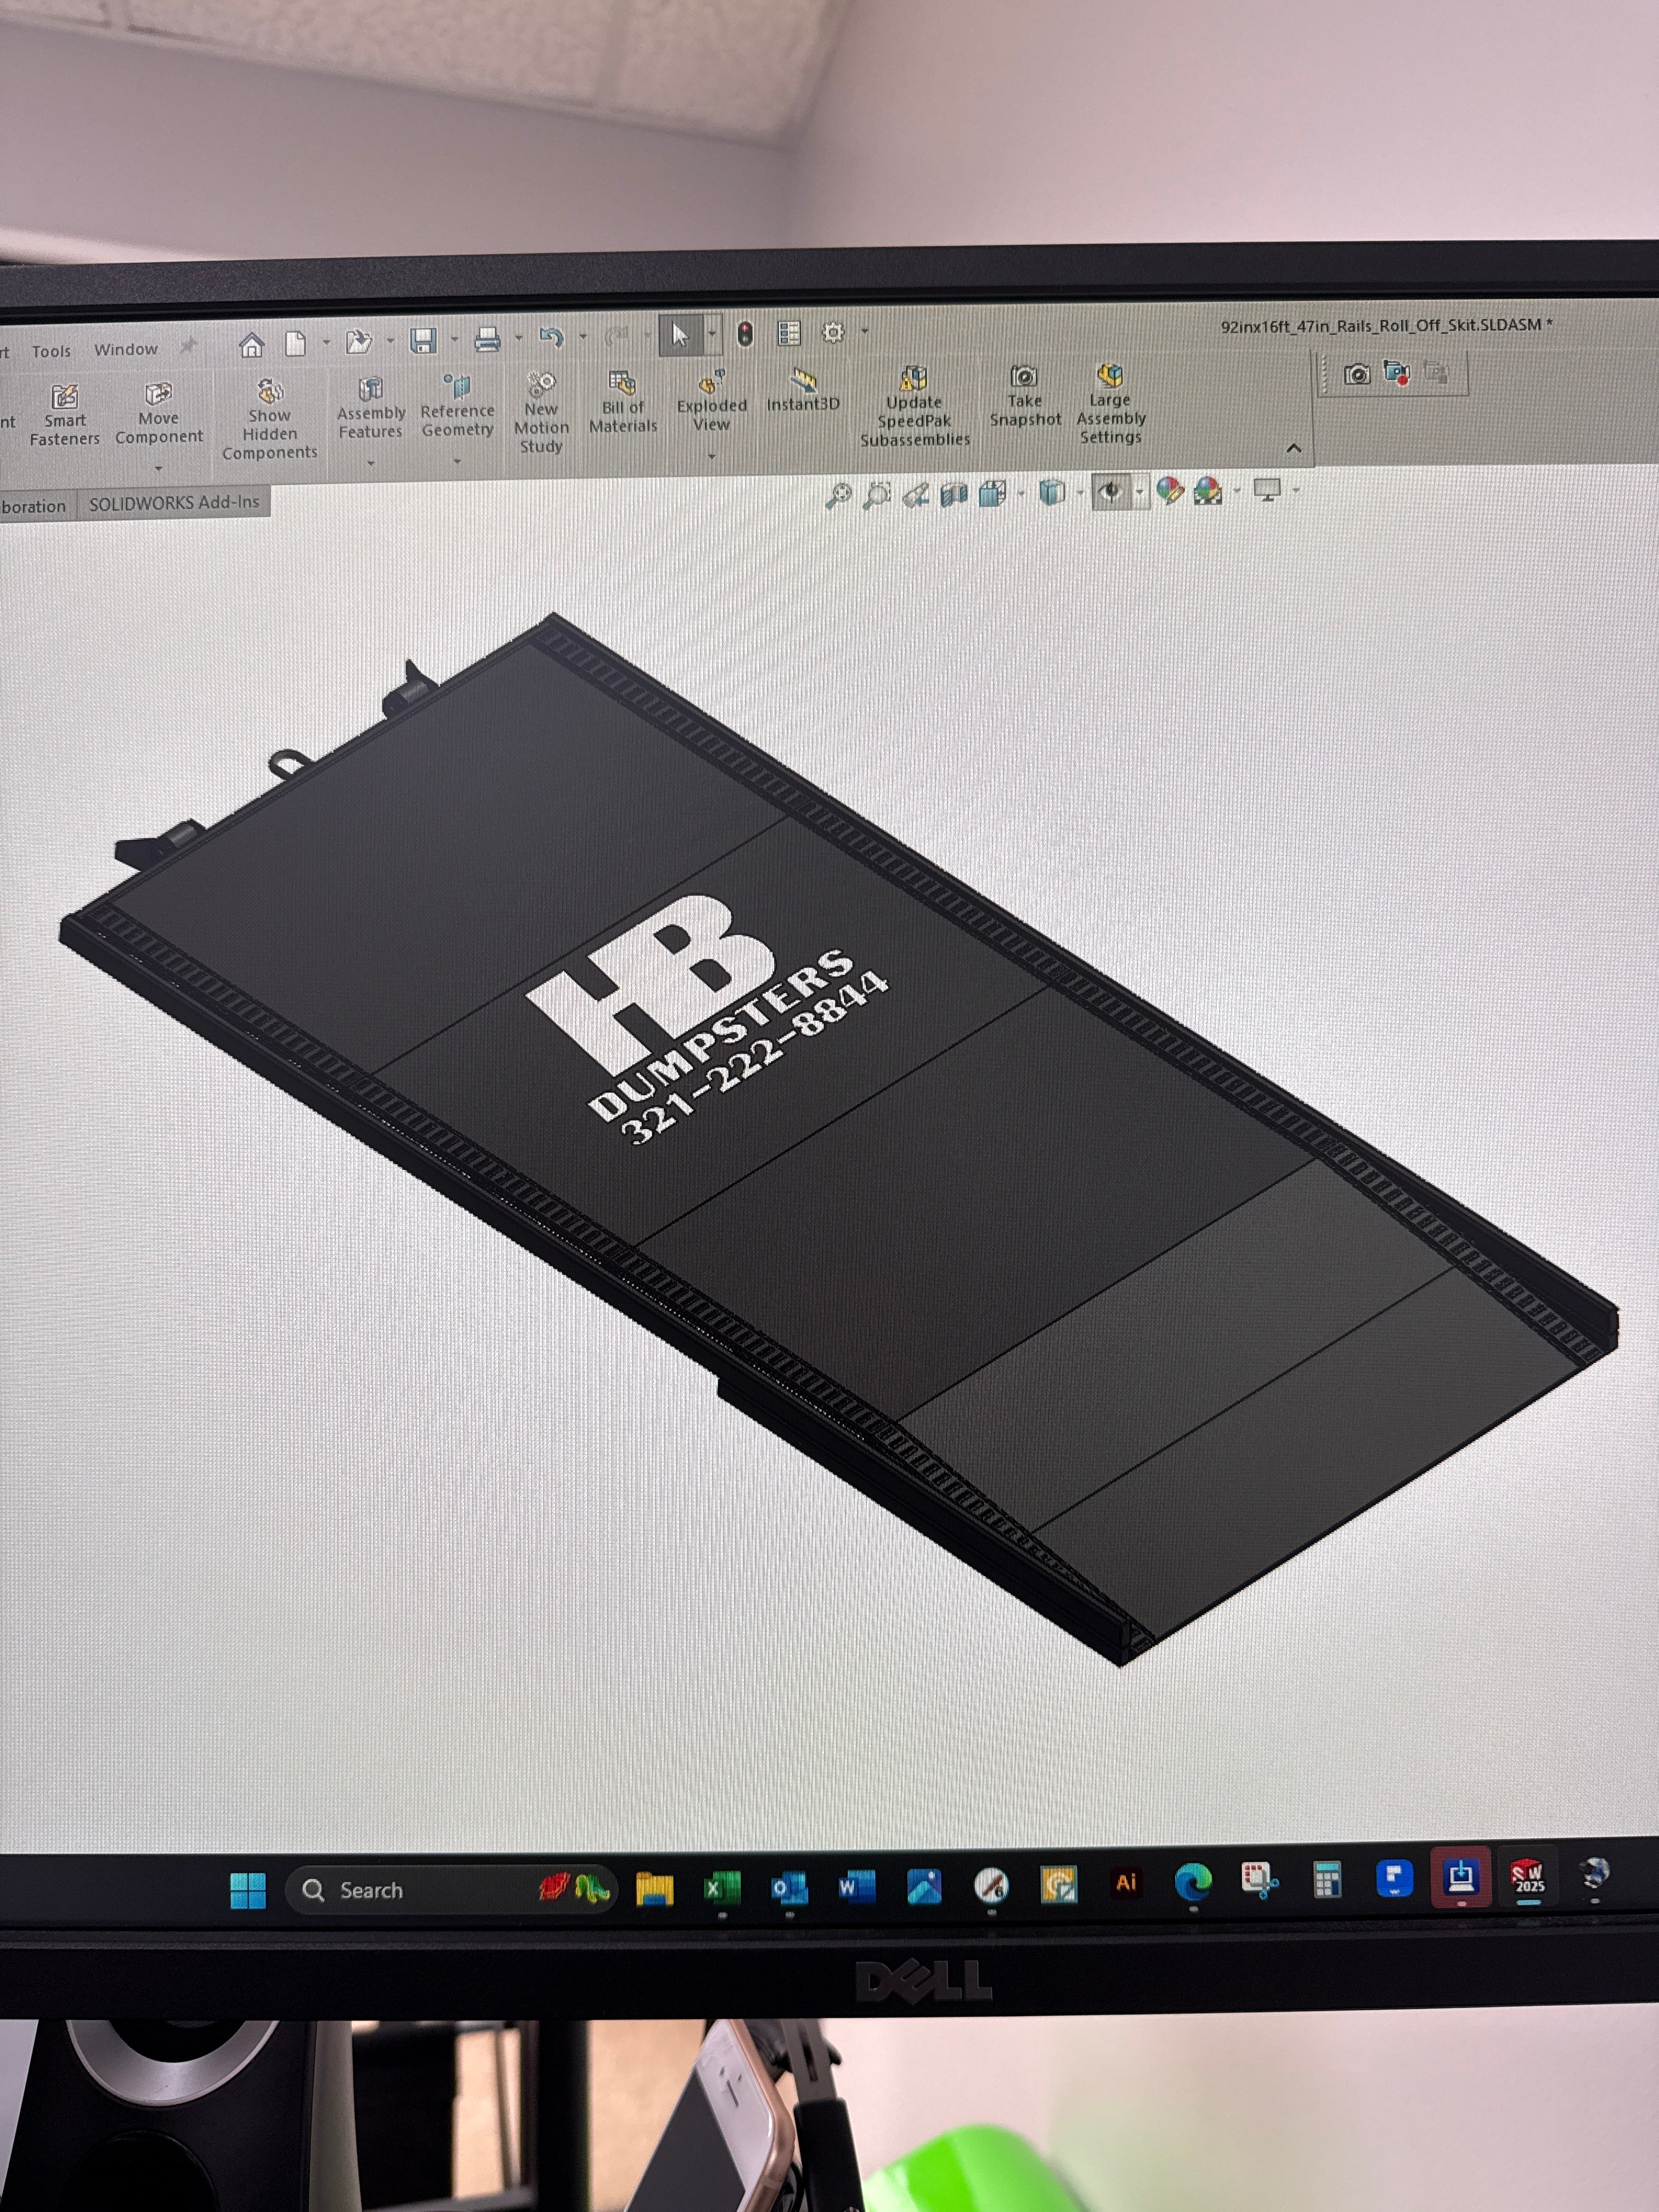Viewport: 1659px width, 2212px height.
Task: Expand the Open file dropdown arrow
Action: click(x=389, y=341)
